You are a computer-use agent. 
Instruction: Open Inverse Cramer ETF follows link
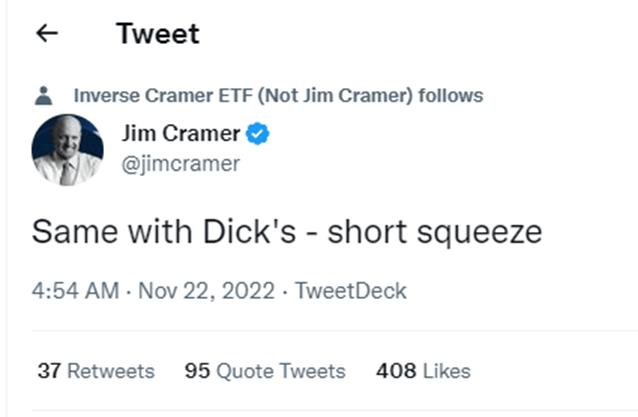278,96
